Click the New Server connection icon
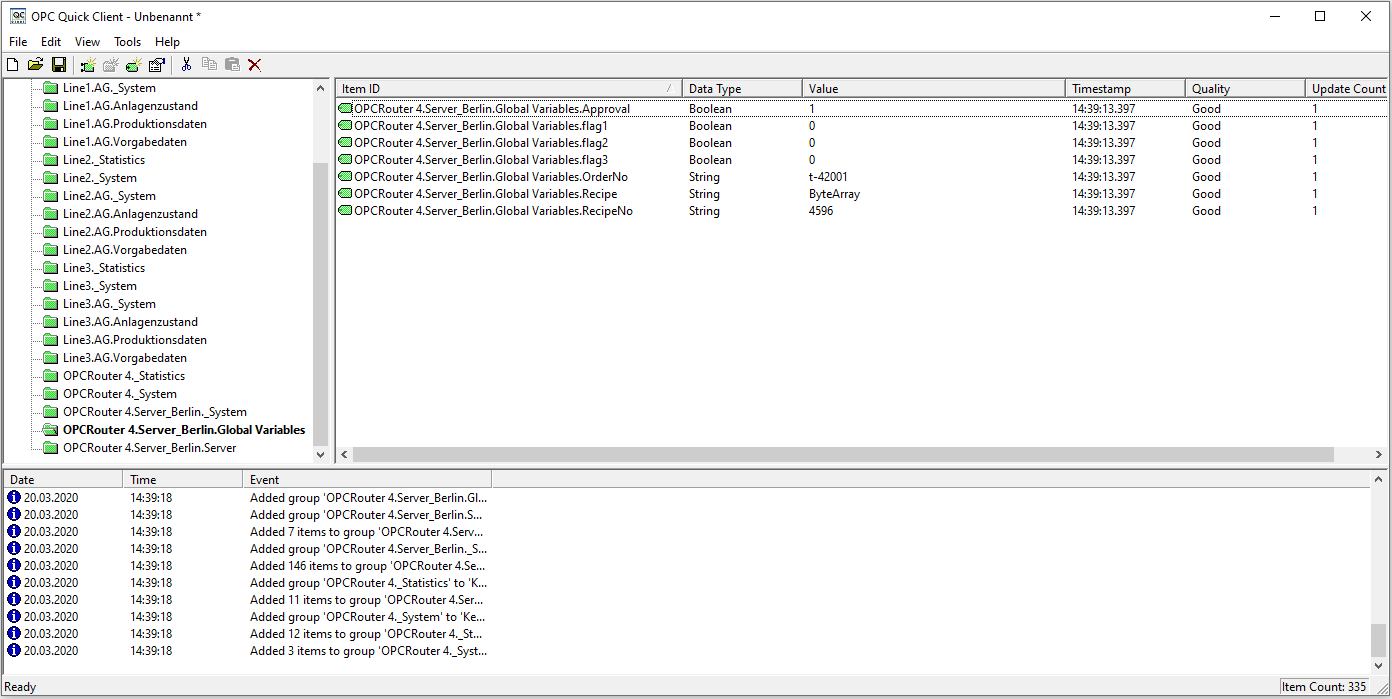This screenshot has width=1392, height=699. coord(88,65)
